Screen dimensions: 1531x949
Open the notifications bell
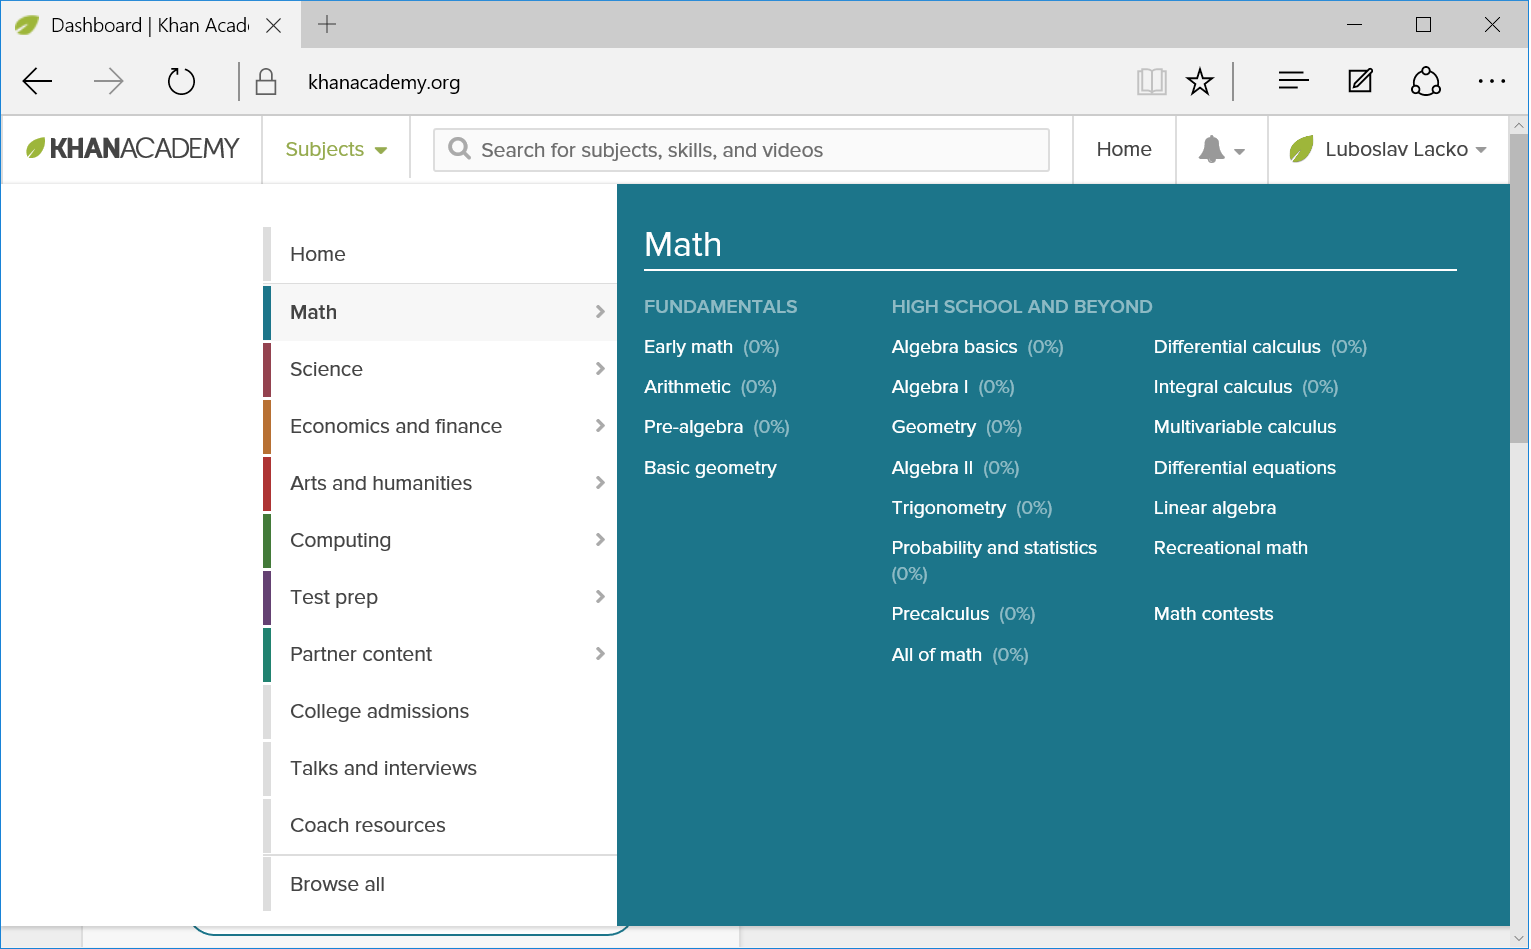(1220, 150)
